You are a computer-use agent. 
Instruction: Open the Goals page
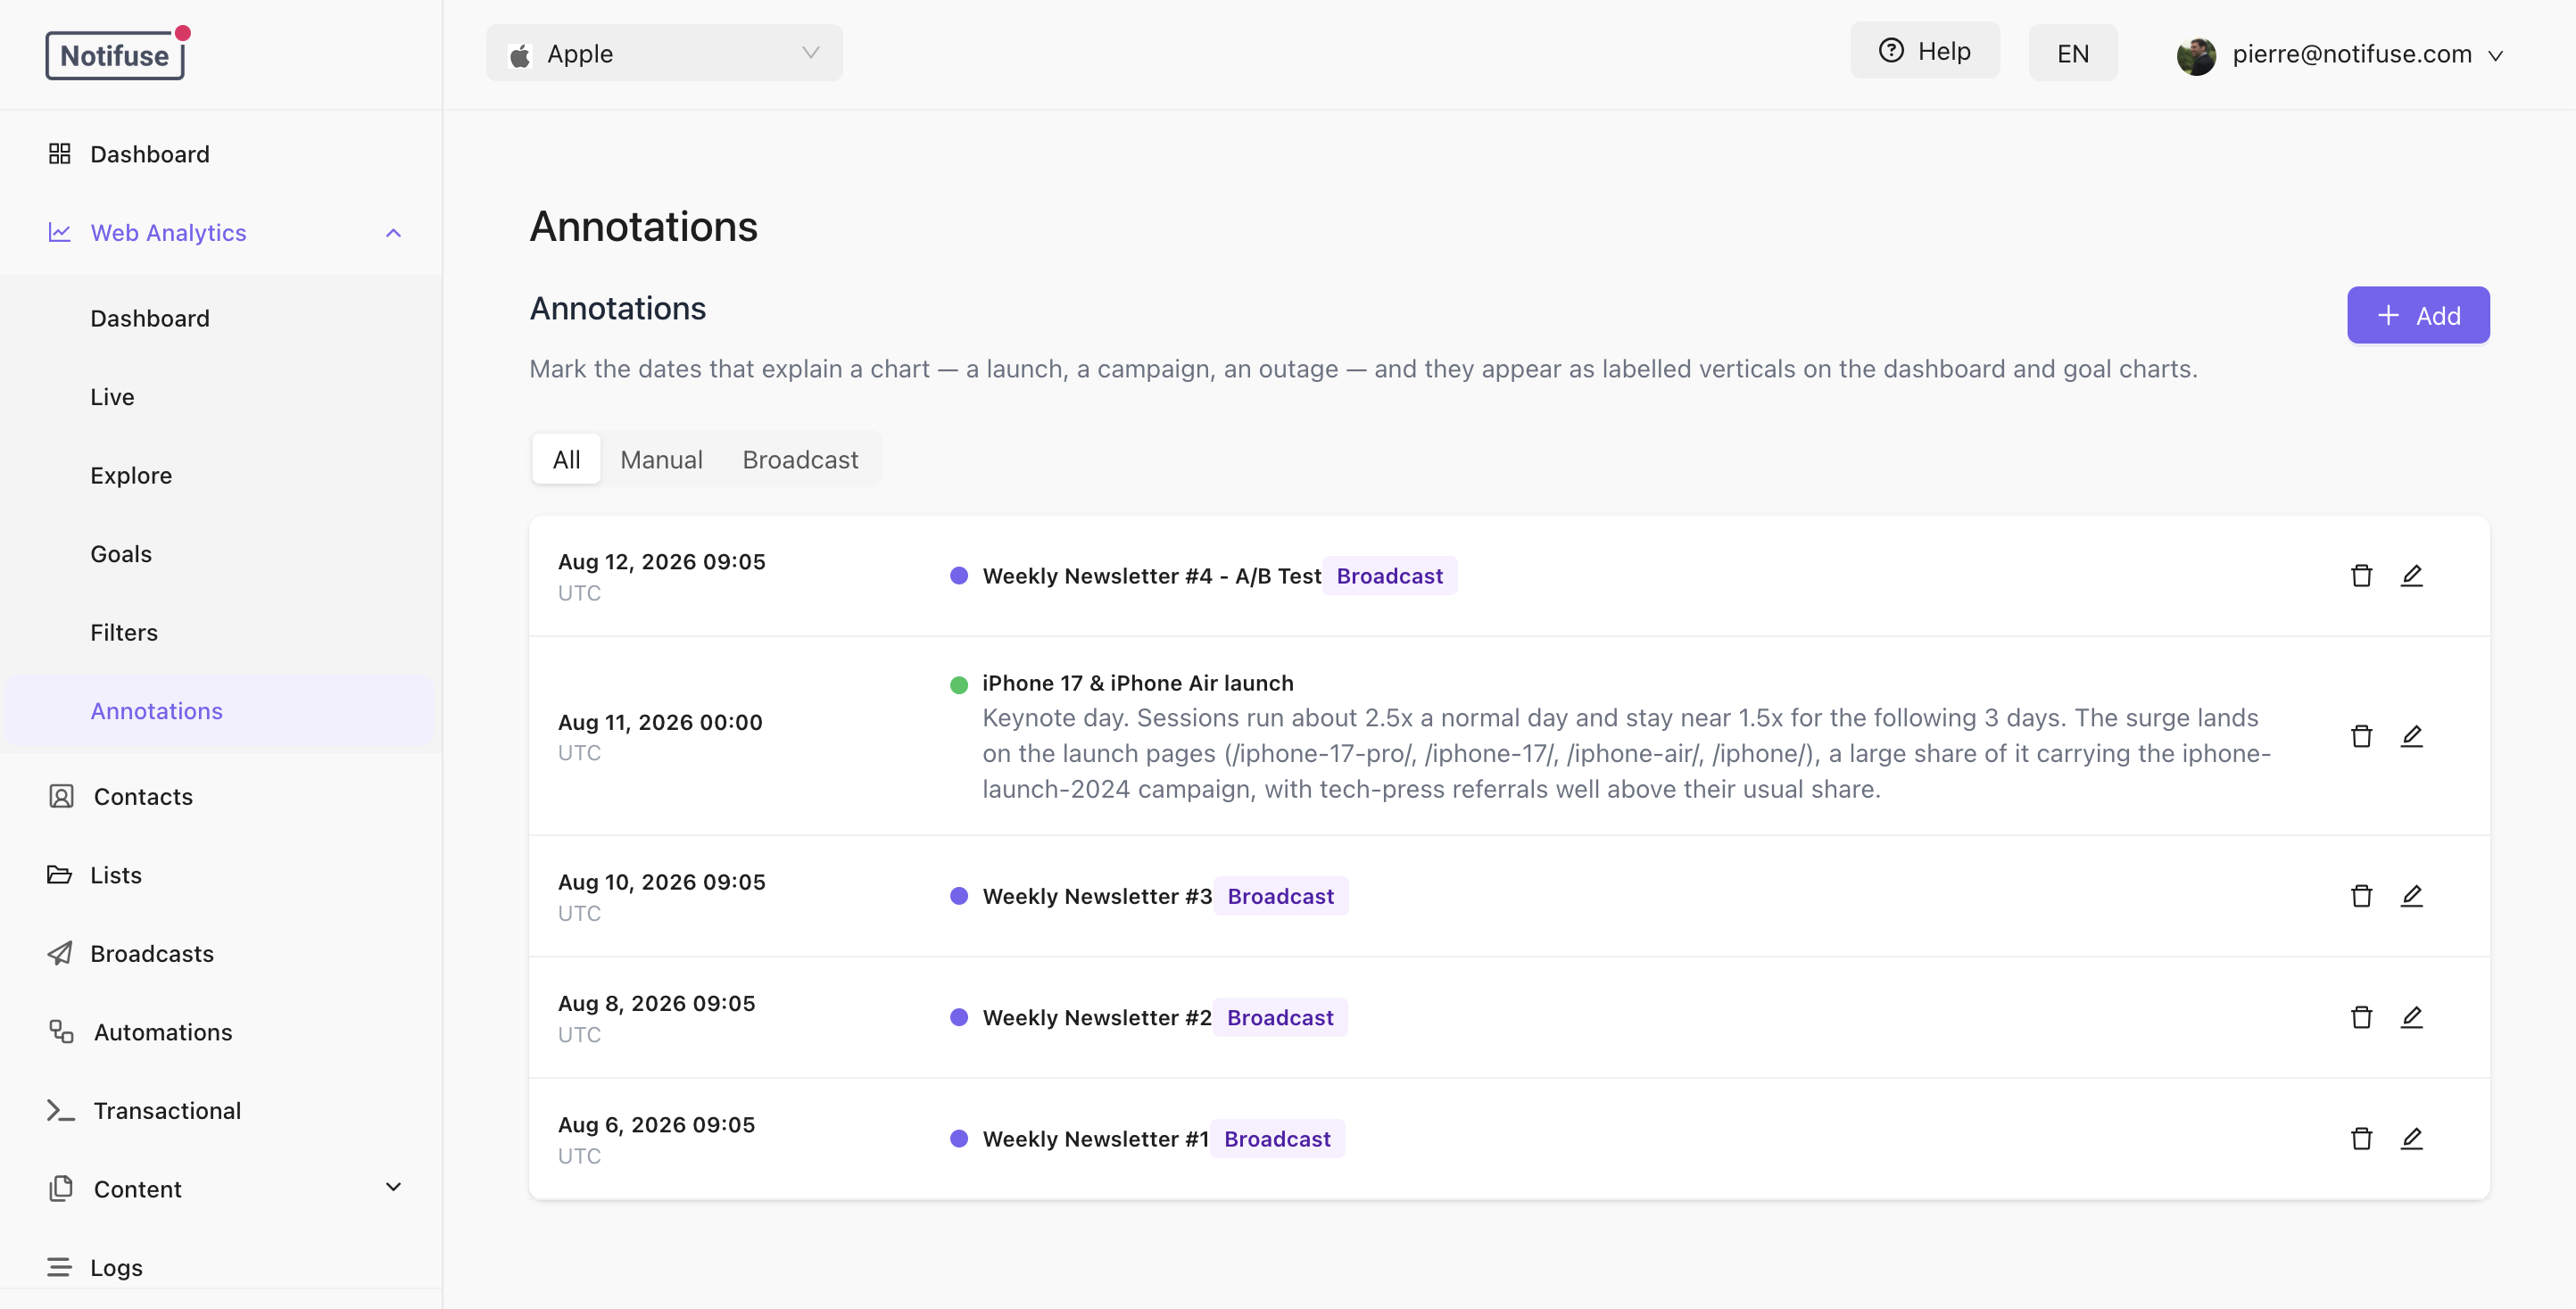pos(220,554)
